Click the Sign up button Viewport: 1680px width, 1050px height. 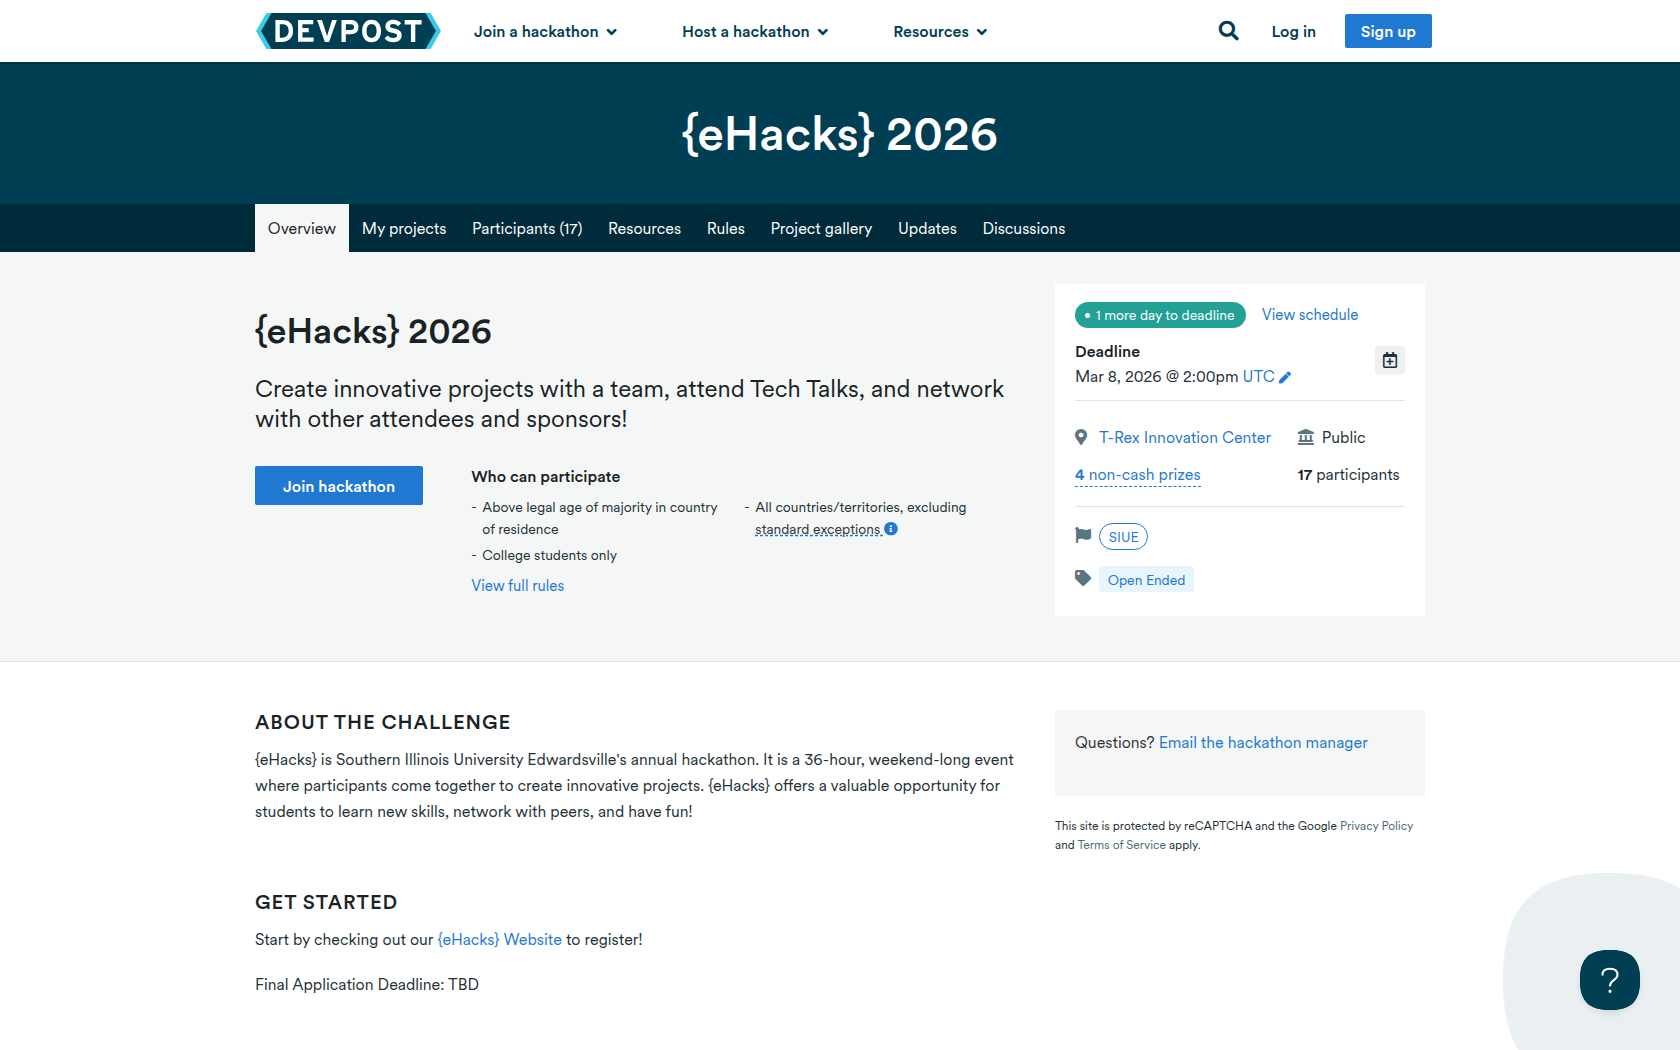point(1387,31)
